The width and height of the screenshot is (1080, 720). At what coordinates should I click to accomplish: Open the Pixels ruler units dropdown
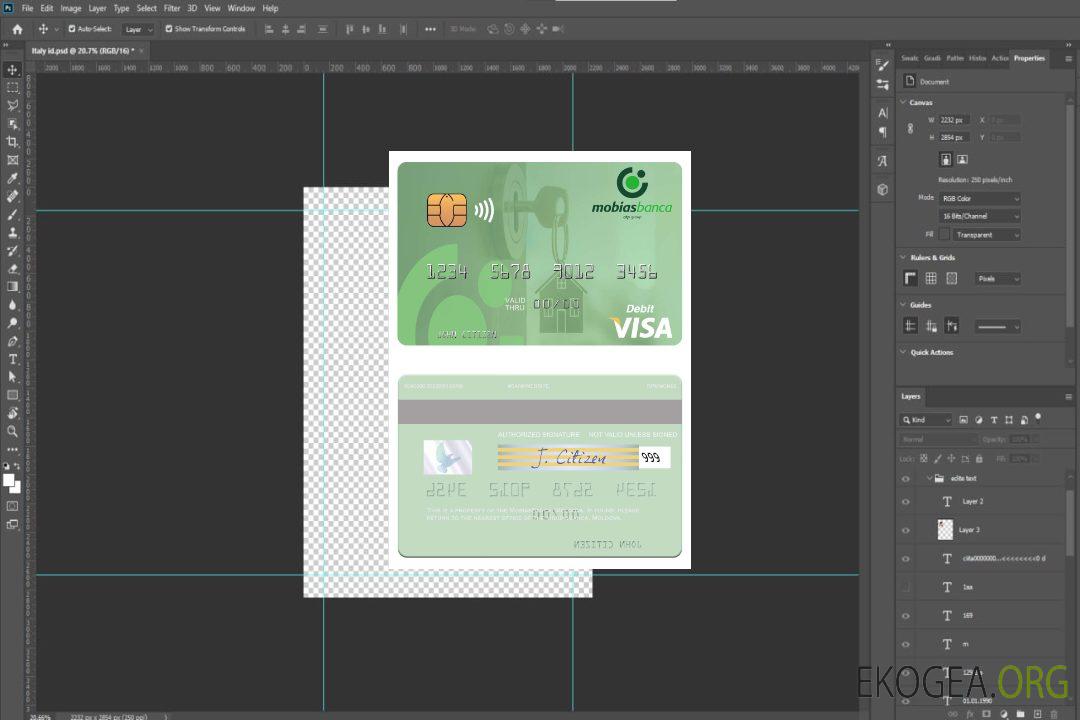click(998, 278)
